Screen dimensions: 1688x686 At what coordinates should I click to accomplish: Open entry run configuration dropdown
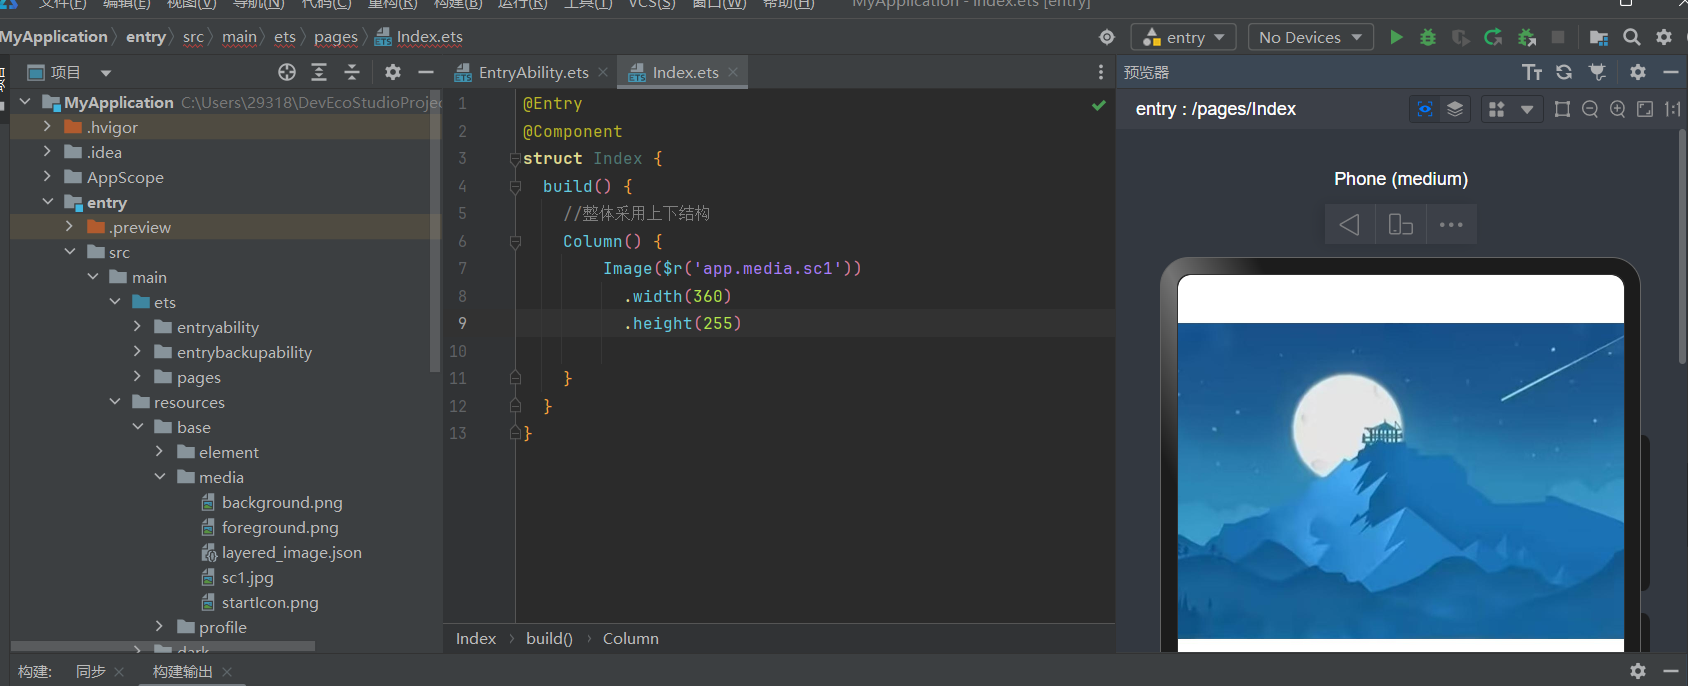[x=1184, y=37]
